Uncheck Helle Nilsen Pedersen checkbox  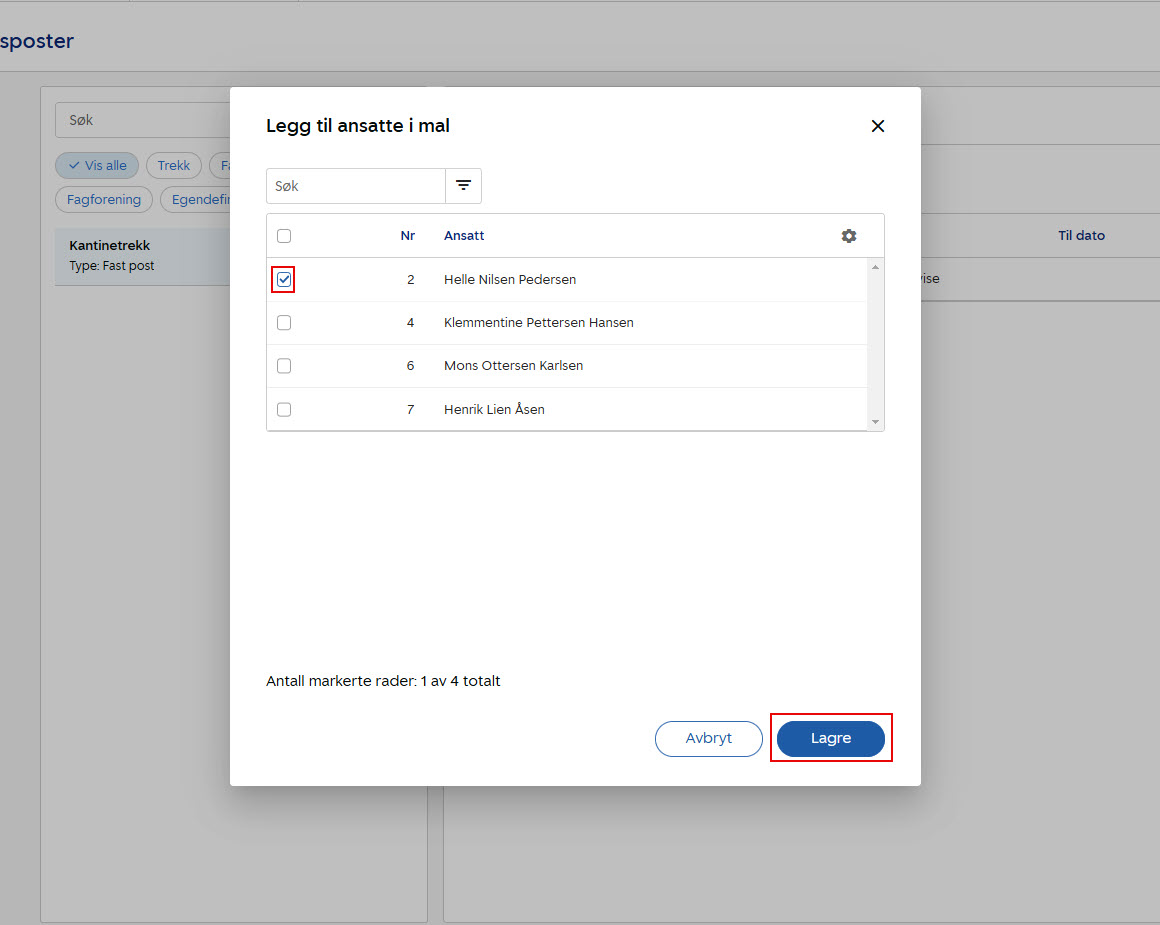[x=284, y=280]
